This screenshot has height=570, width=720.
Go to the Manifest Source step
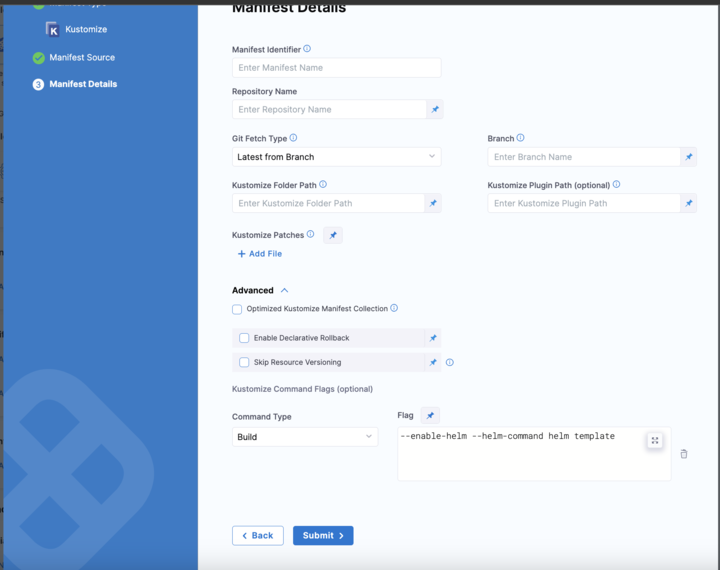pyautogui.click(x=82, y=58)
